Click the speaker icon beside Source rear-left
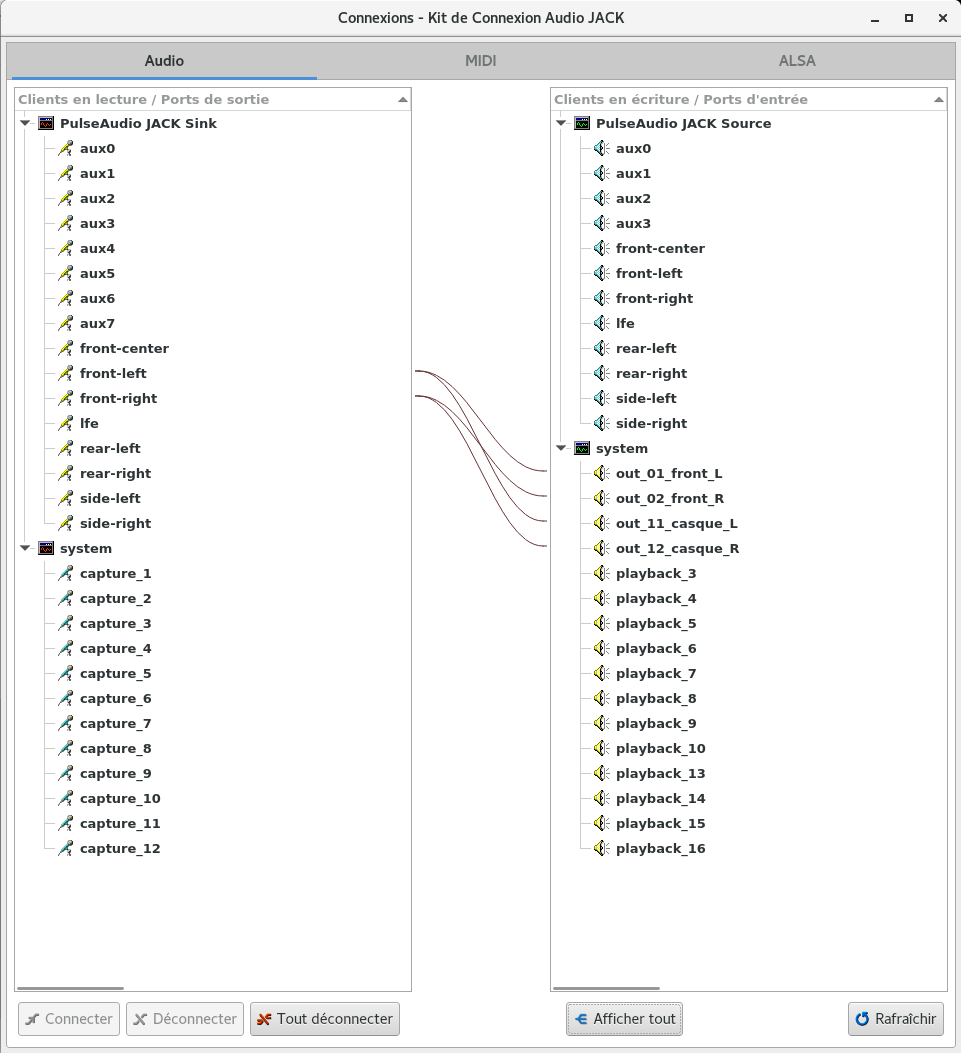 pos(601,349)
